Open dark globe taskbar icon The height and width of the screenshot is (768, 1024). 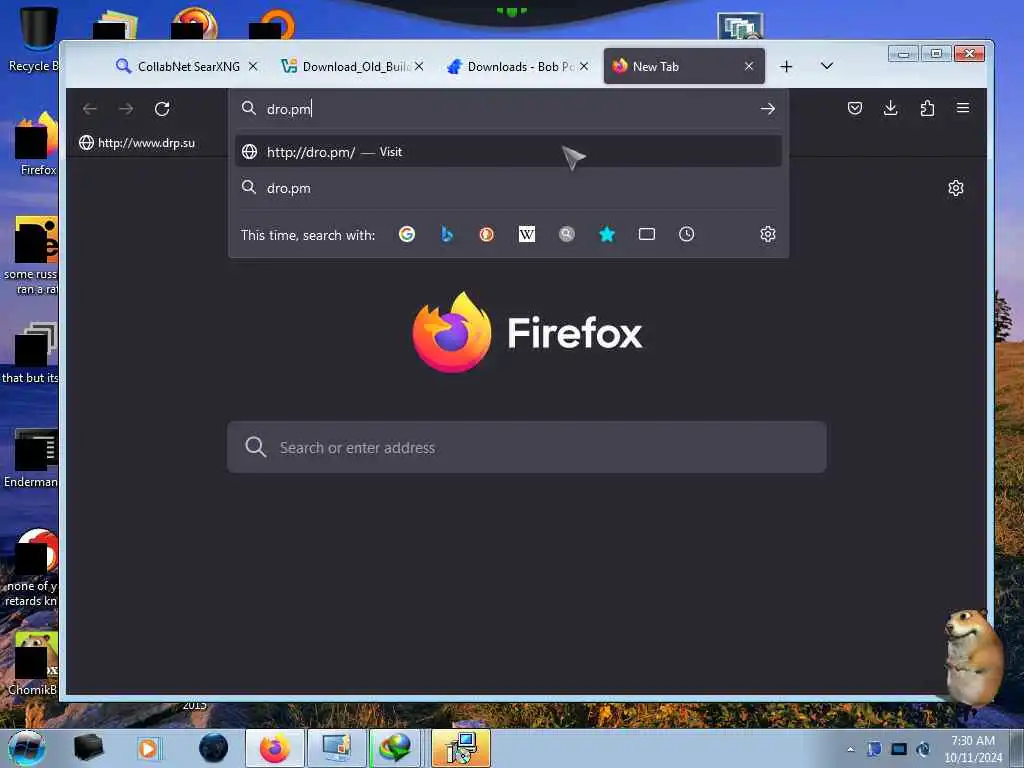pyautogui.click(x=214, y=748)
